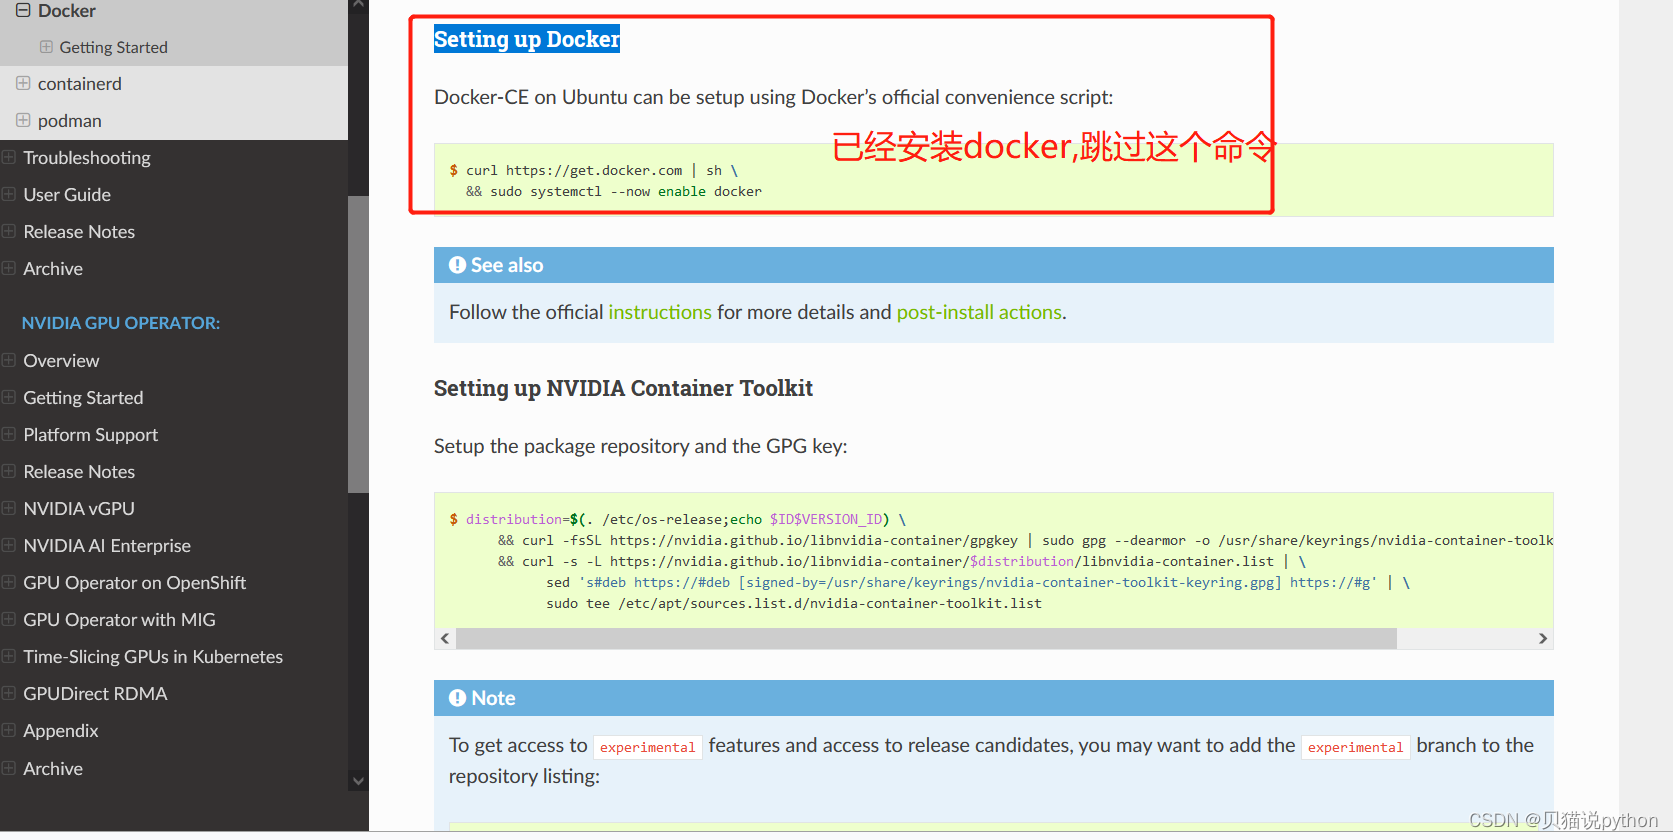This screenshot has width=1673, height=840.
Task: Expand the GPUDirect RDMA sidebar entry
Action: pos(9,693)
